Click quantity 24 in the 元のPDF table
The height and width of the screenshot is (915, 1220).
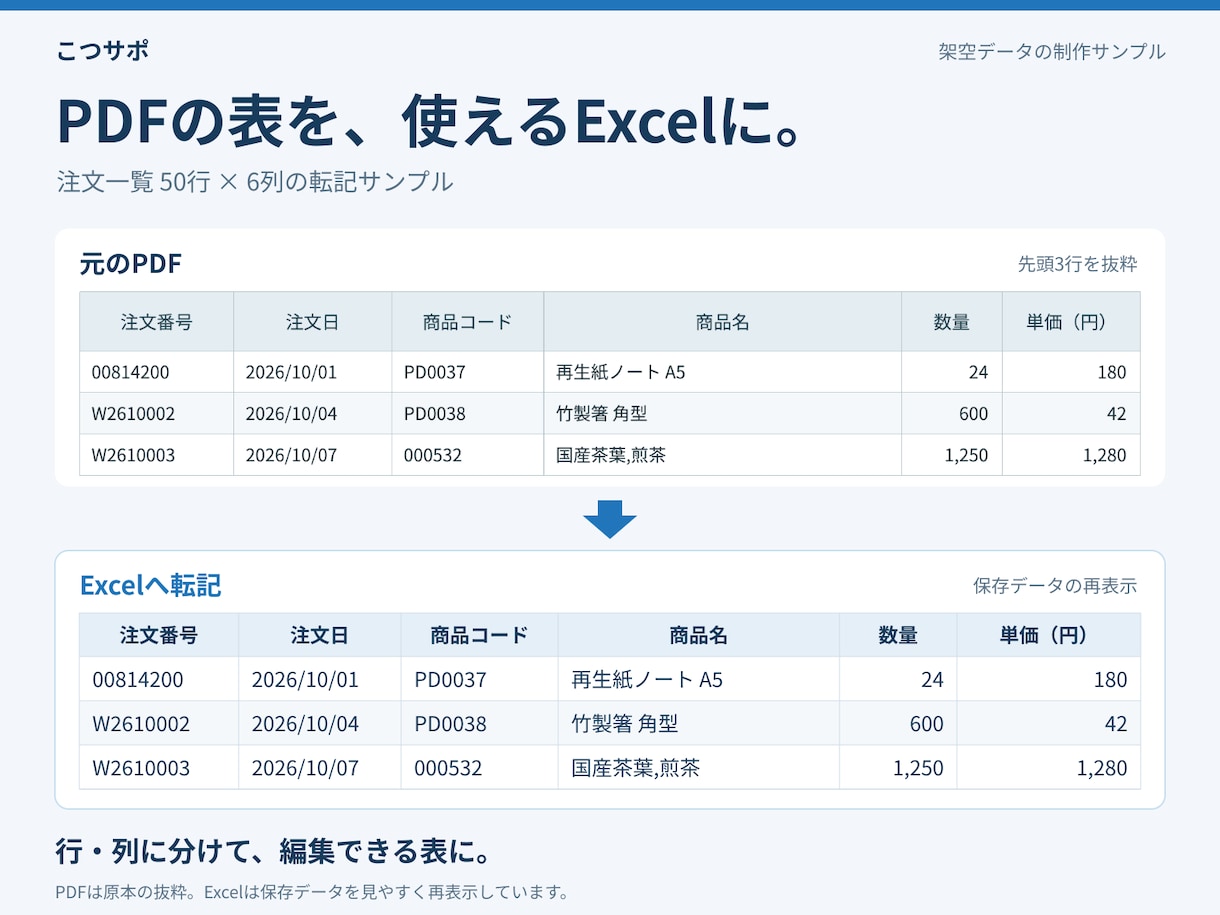[978, 372]
